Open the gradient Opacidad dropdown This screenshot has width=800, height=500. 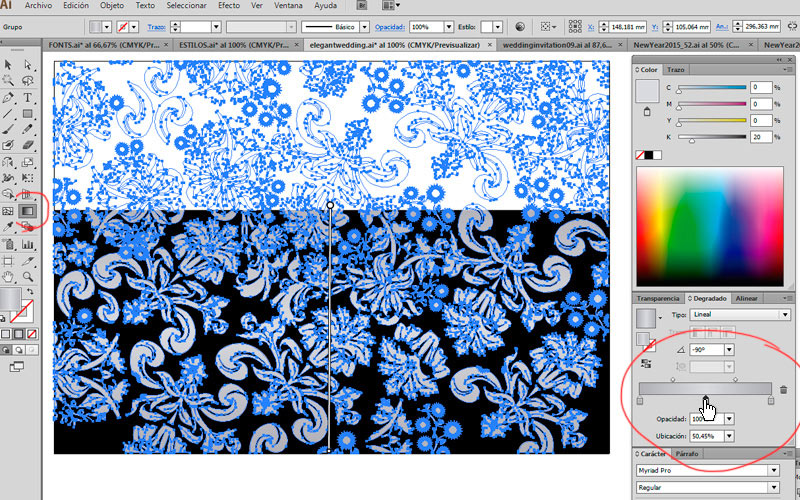click(729, 419)
